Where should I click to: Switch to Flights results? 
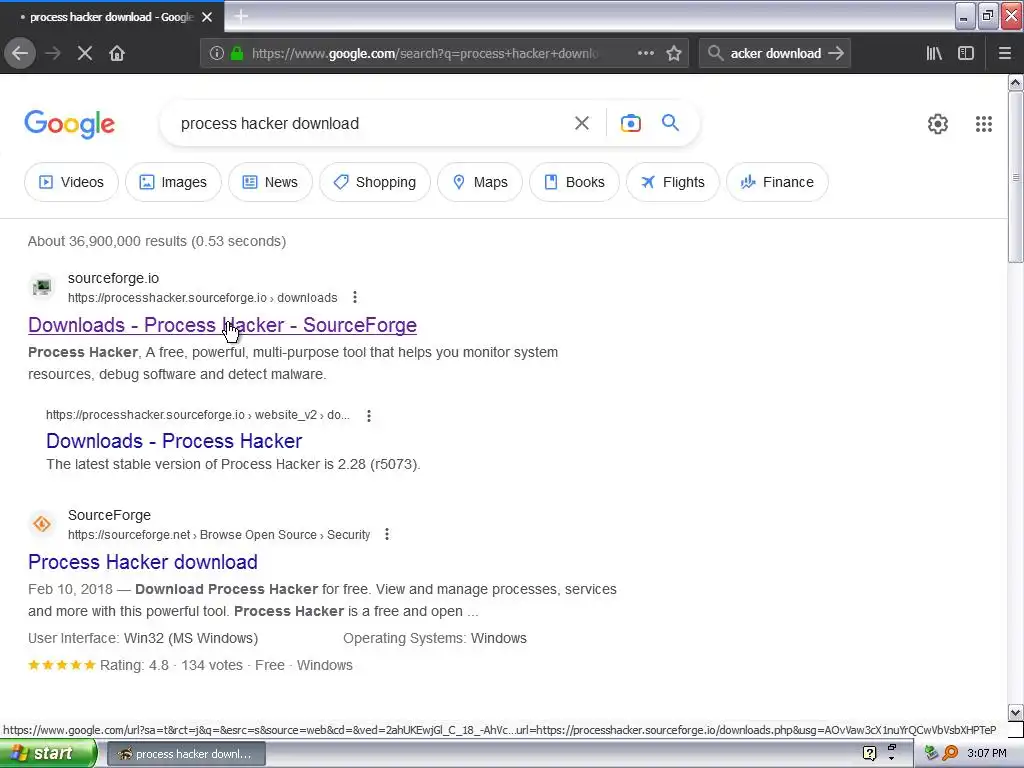click(673, 182)
